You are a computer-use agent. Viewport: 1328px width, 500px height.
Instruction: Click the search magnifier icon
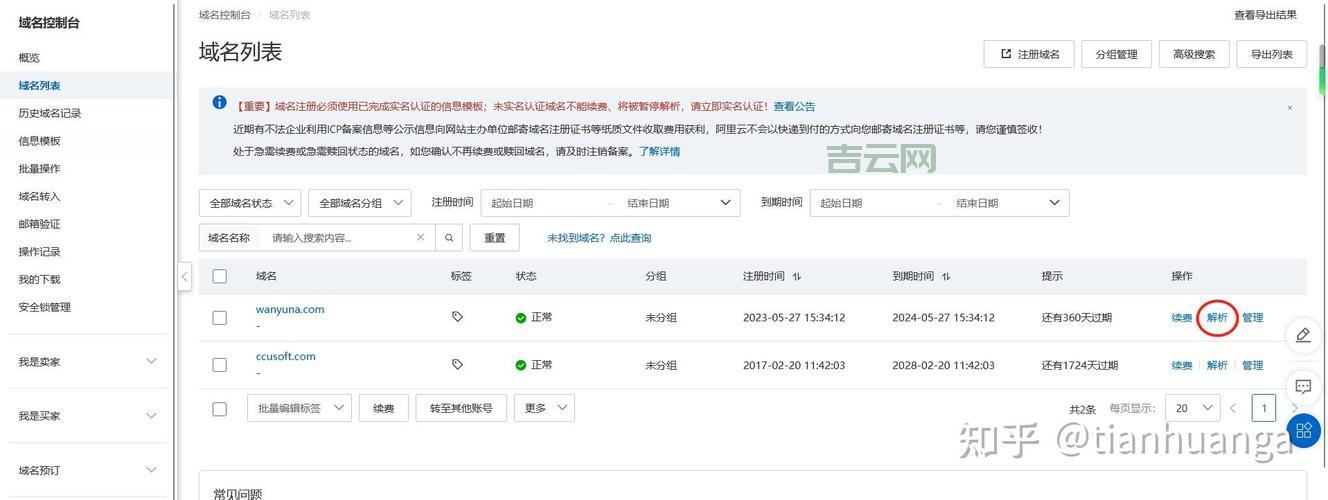pos(449,238)
